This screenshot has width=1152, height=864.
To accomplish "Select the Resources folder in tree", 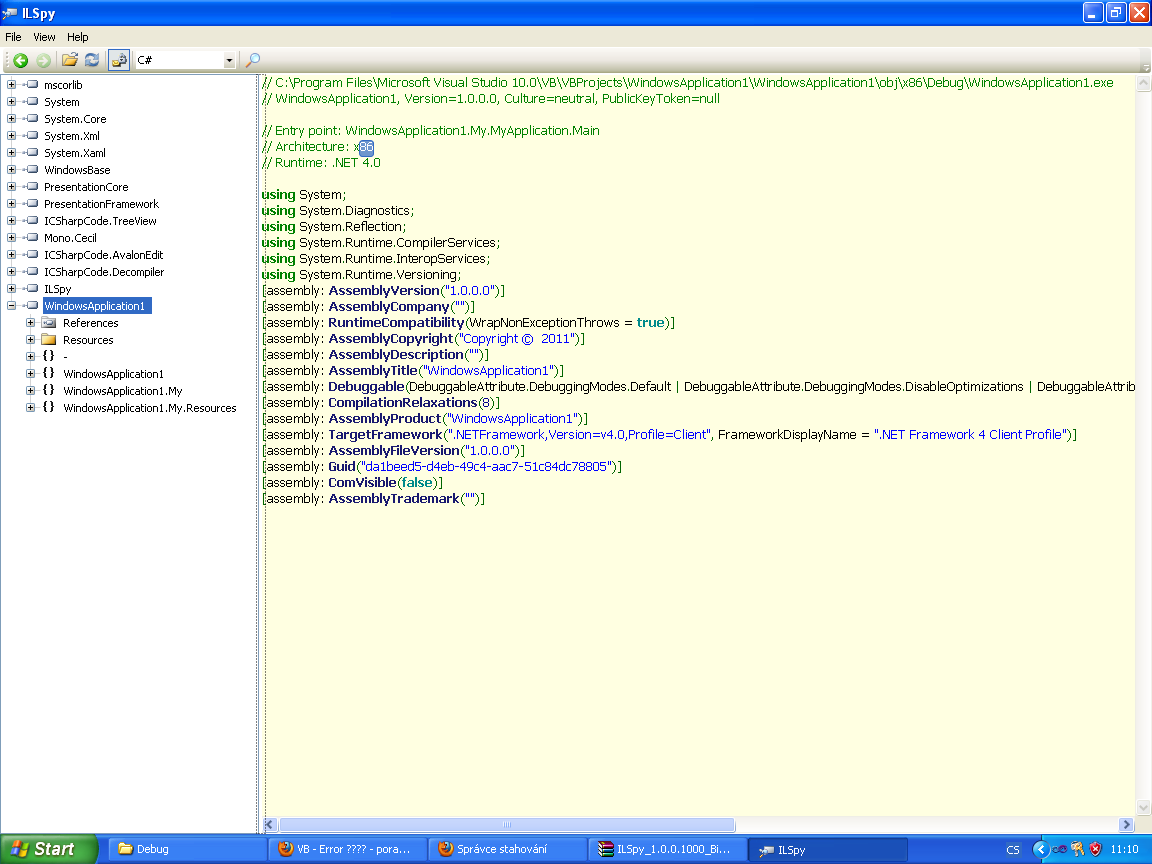I will [88, 340].
